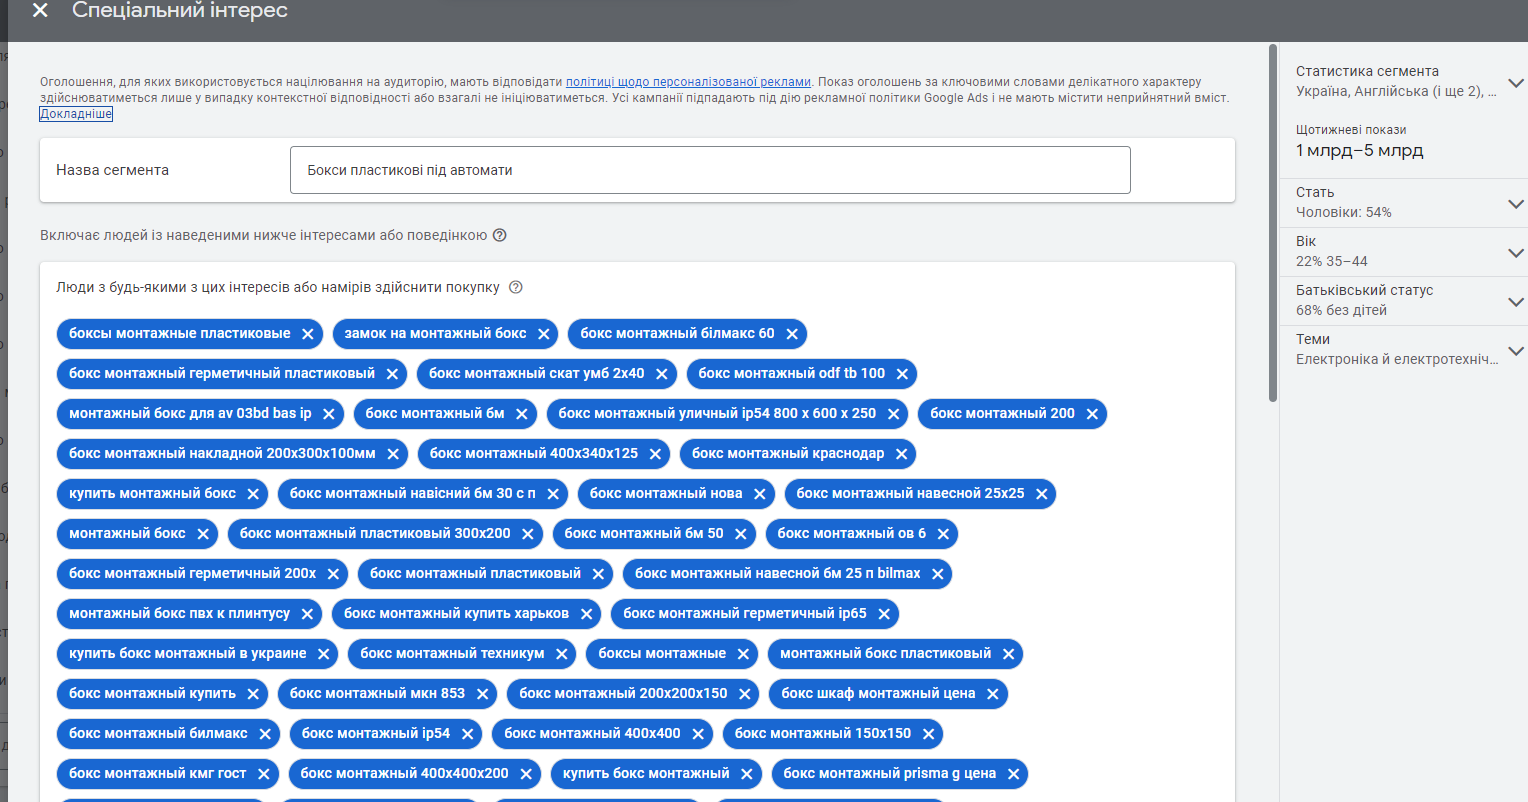Open help icon next to interests heading

pyautogui.click(x=500, y=236)
